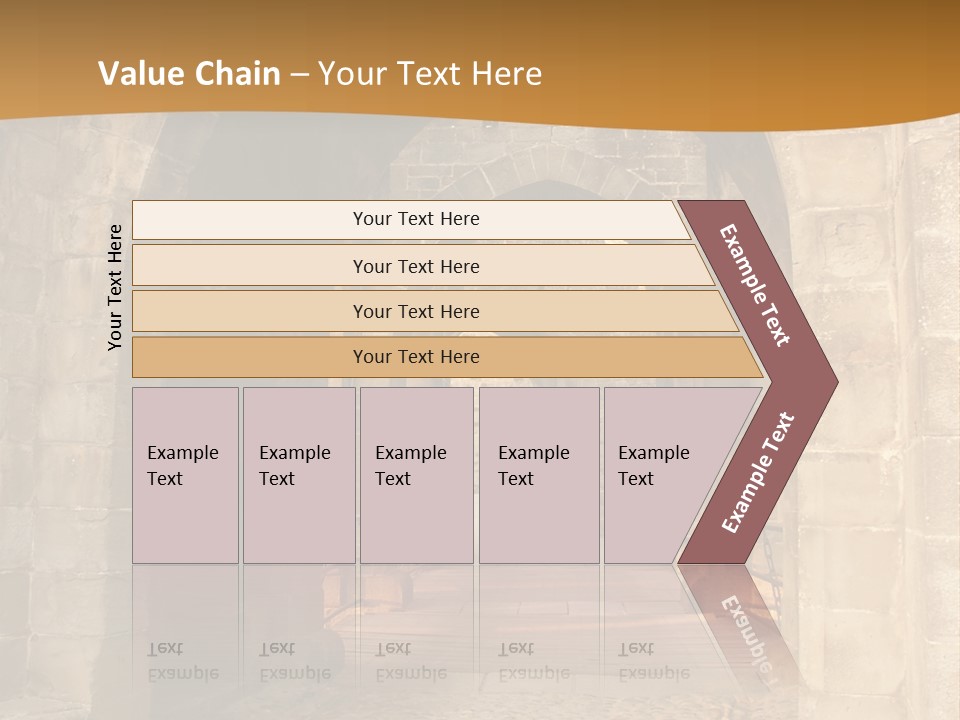Select the second "Your Text Here" horizontal bar
The image size is (960, 720).
point(415,266)
